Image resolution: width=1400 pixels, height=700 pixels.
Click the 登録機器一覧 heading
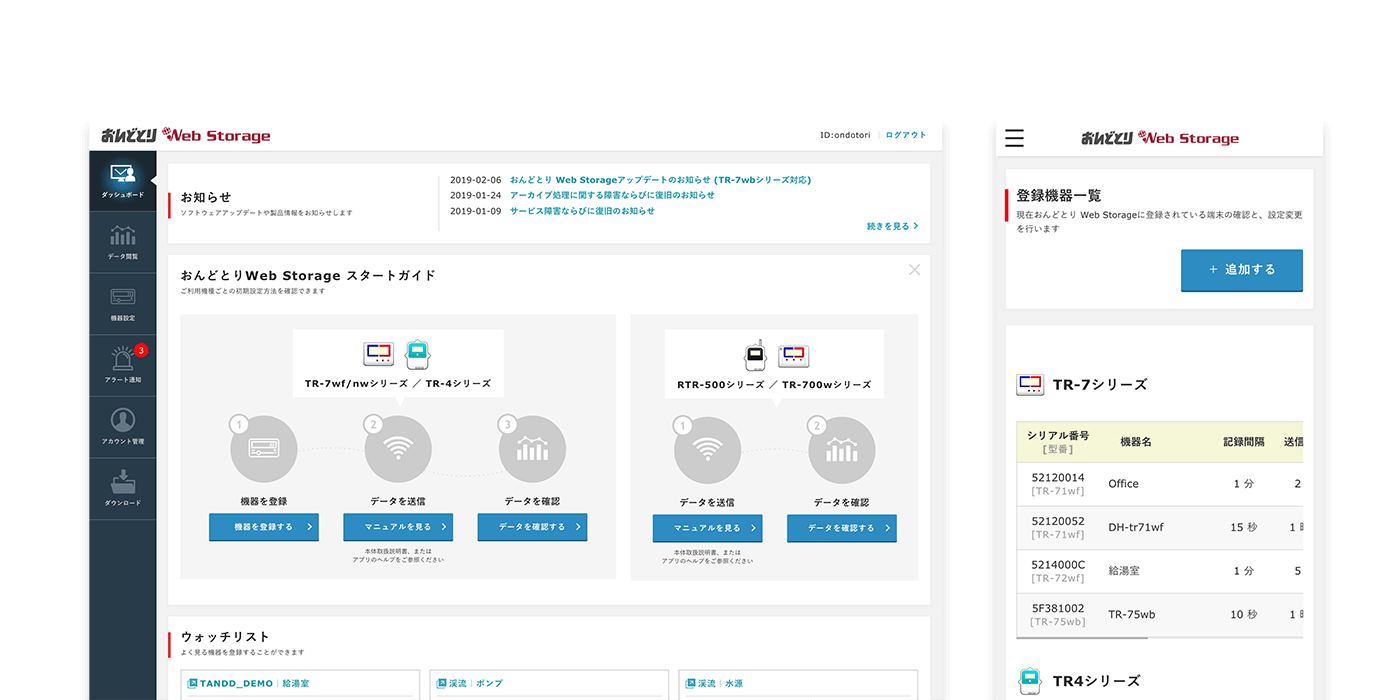coord(1059,196)
